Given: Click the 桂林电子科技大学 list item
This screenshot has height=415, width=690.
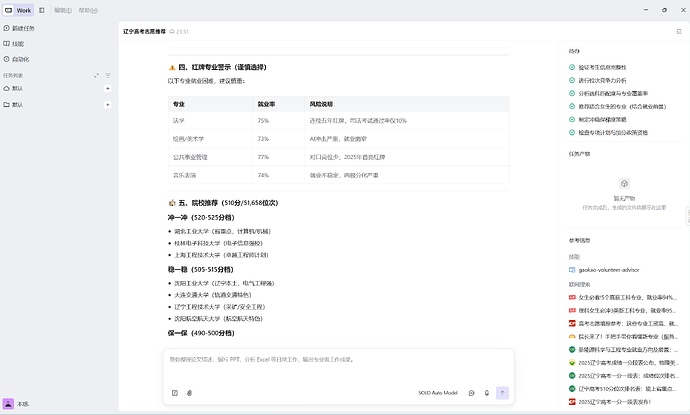Looking at the screenshot, I should (218, 243).
